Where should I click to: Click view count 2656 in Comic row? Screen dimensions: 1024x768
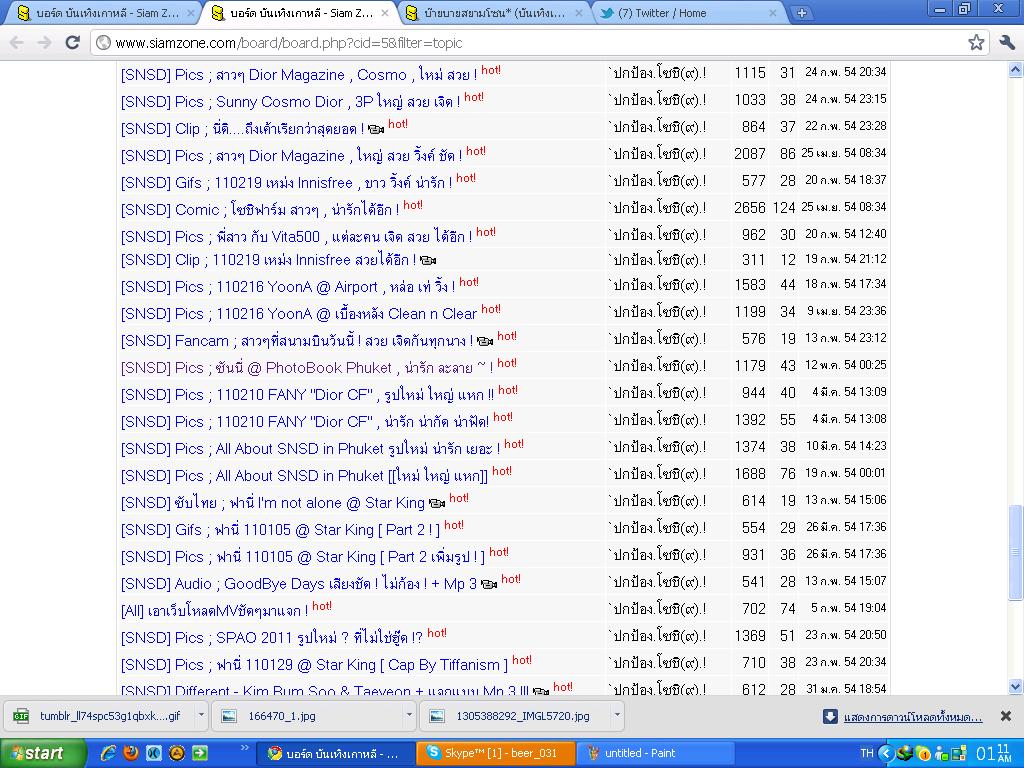[749, 208]
